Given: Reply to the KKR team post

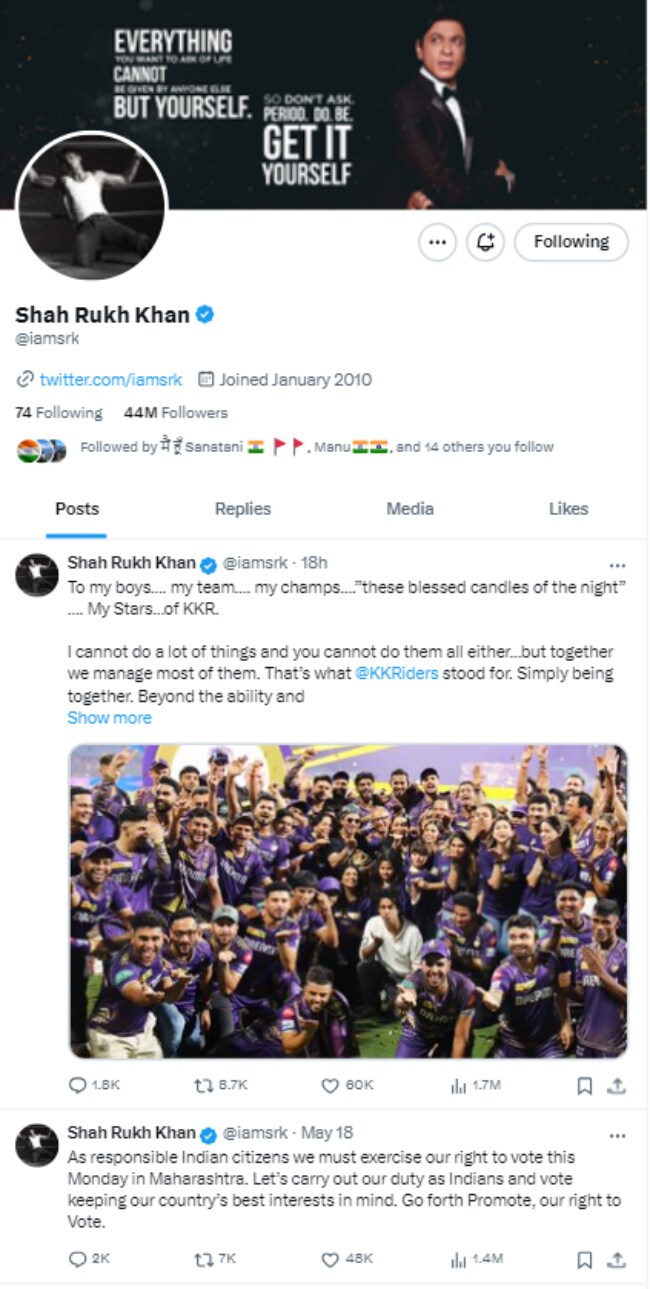Looking at the screenshot, I should pyautogui.click(x=78, y=1085).
